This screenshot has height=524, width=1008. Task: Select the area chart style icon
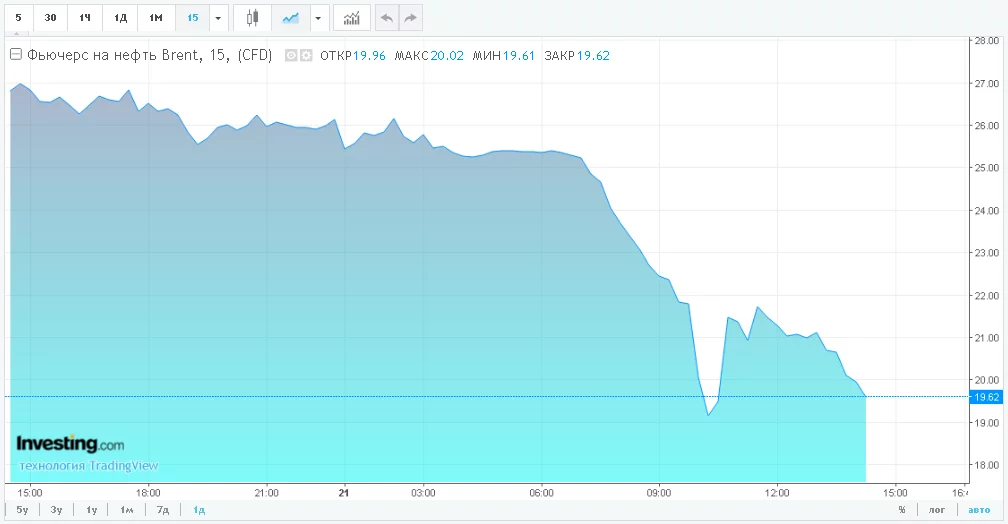point(291,17)
